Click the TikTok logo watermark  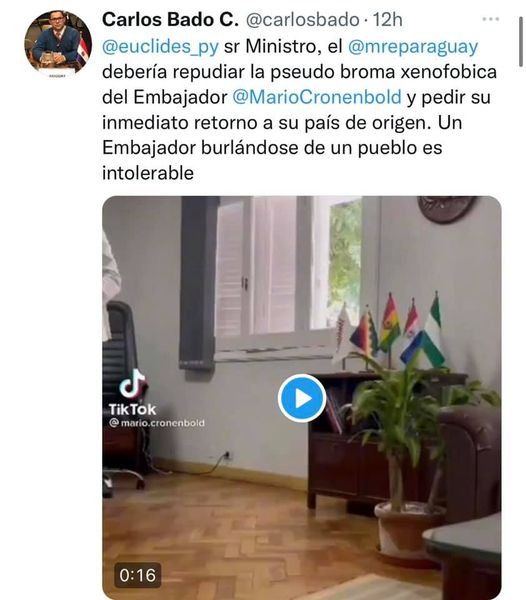point(132,392)
